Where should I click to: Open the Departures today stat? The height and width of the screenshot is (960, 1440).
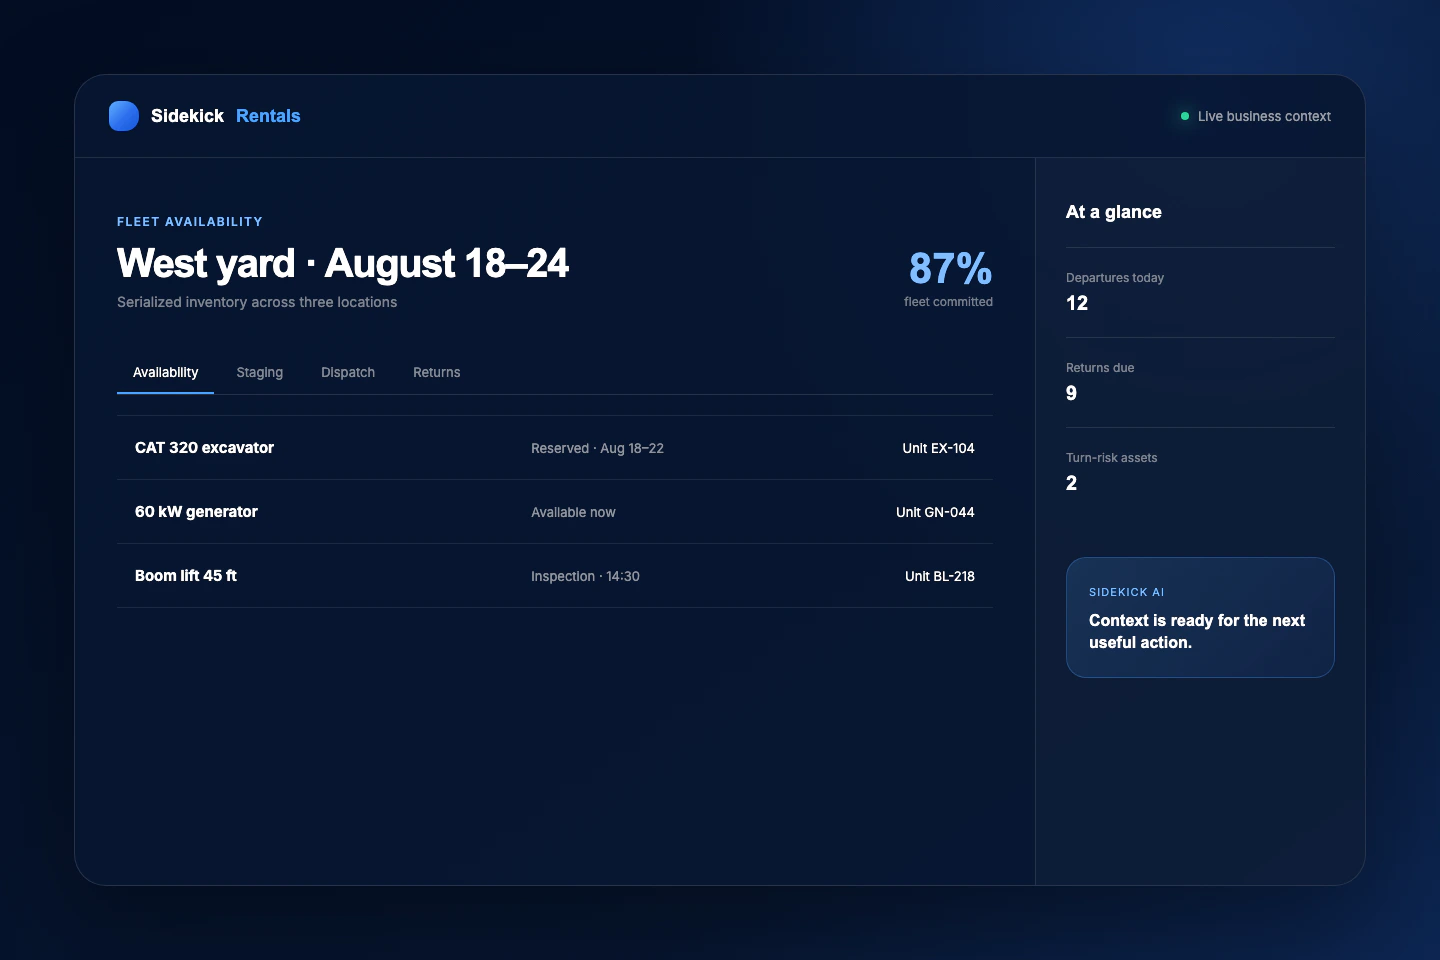pyautogui.click(x=1200, y=292)
